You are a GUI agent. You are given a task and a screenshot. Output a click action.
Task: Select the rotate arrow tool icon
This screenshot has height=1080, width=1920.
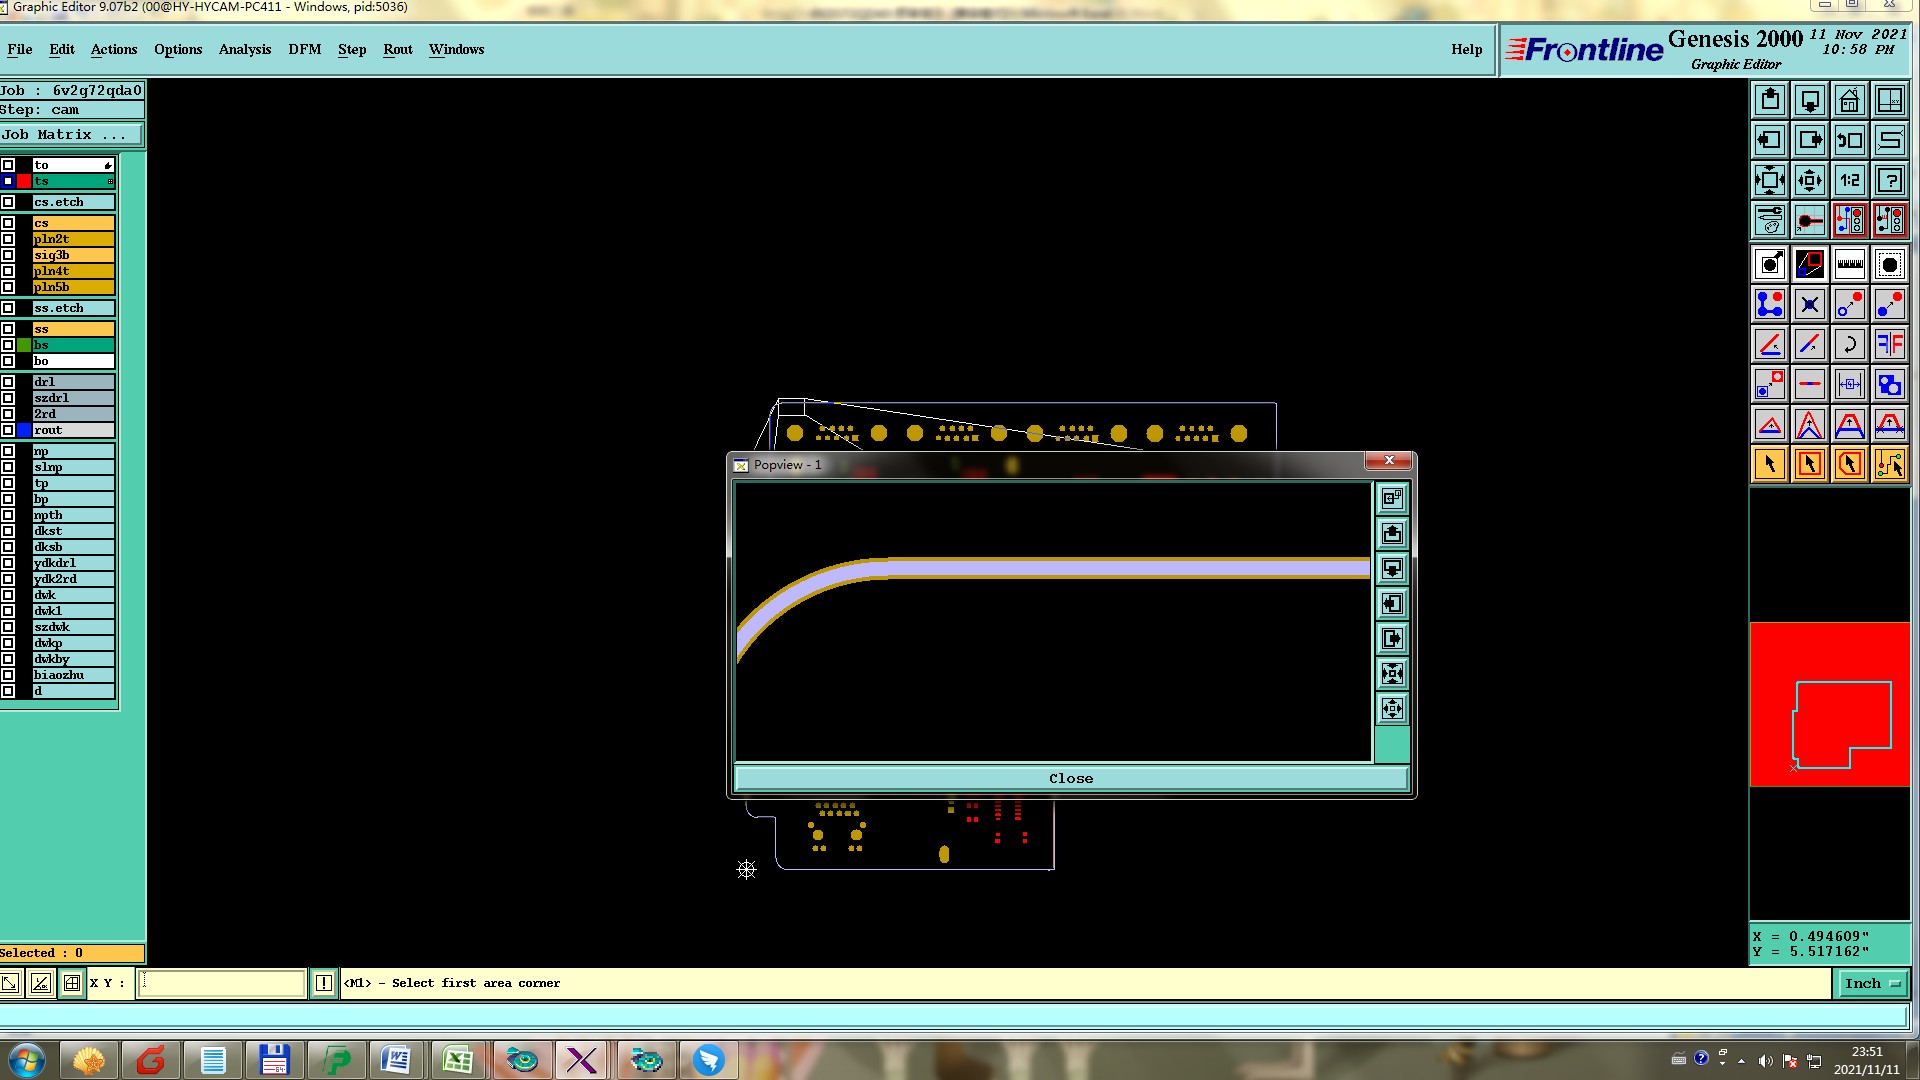click(x=1849, y=345)
